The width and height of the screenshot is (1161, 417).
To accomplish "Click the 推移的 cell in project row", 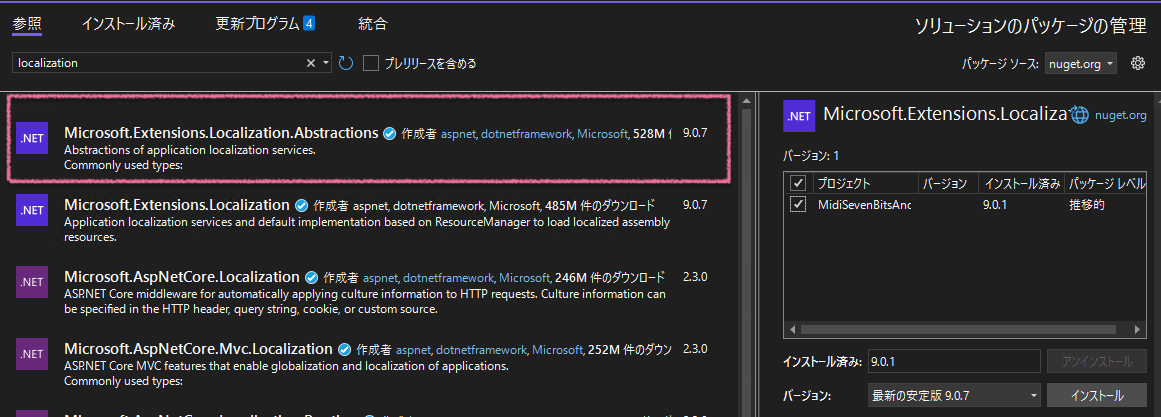I will [1088, 205].
